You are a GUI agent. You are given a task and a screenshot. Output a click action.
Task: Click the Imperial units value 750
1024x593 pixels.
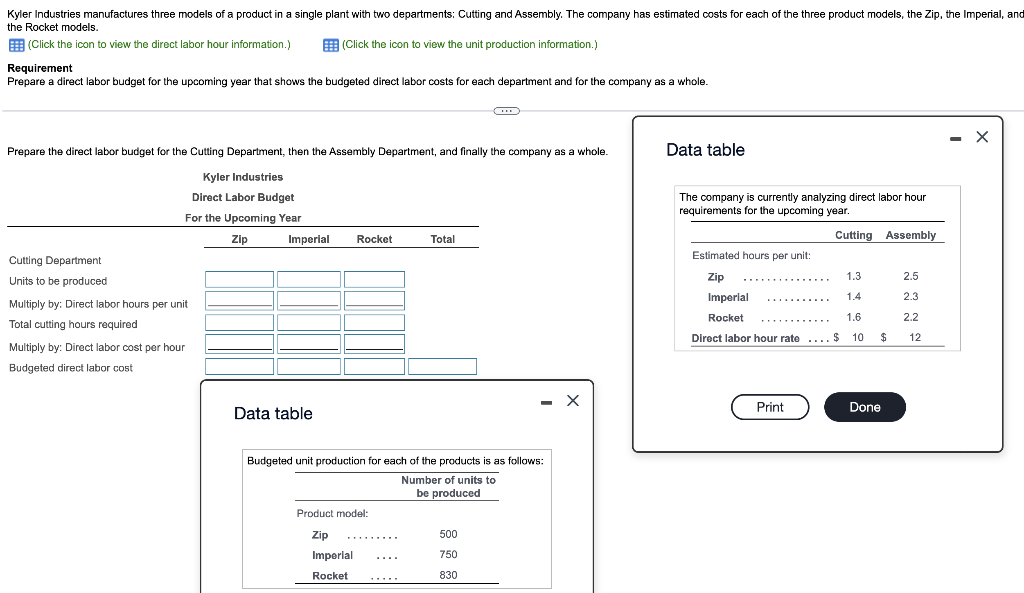(448, 554)
